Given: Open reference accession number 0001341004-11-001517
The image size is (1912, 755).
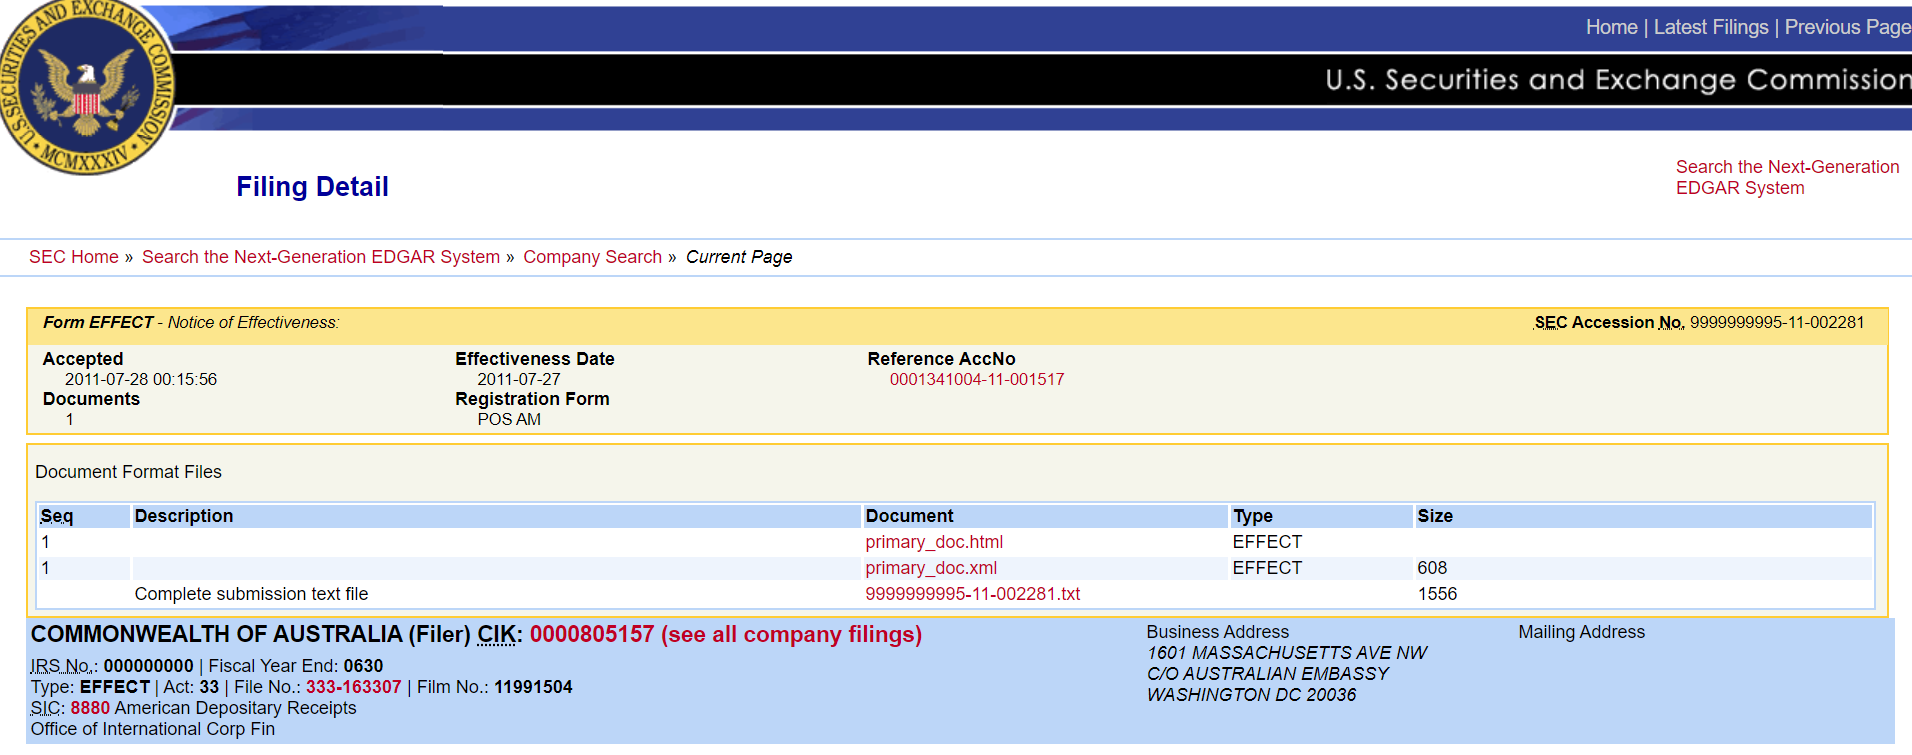Looking at the screenshot, I should coord(977,379).
